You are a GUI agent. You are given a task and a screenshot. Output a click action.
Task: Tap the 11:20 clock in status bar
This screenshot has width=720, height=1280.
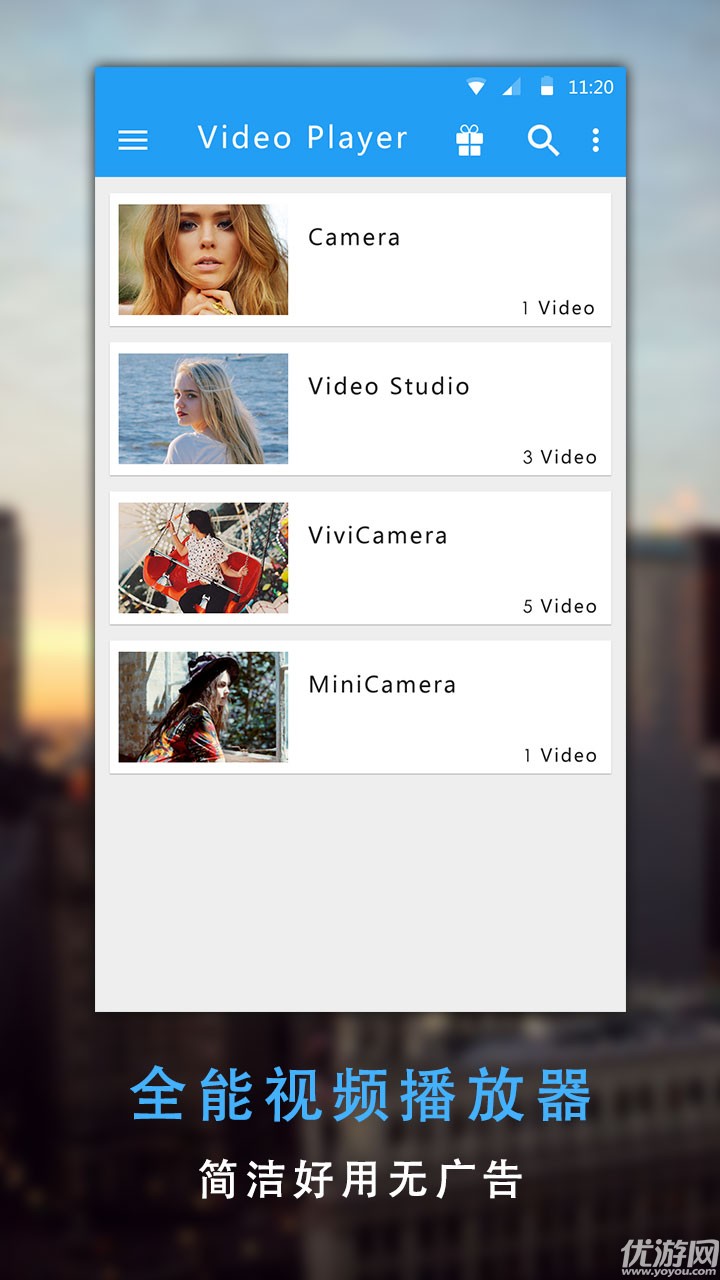click(x=590, y=88)
